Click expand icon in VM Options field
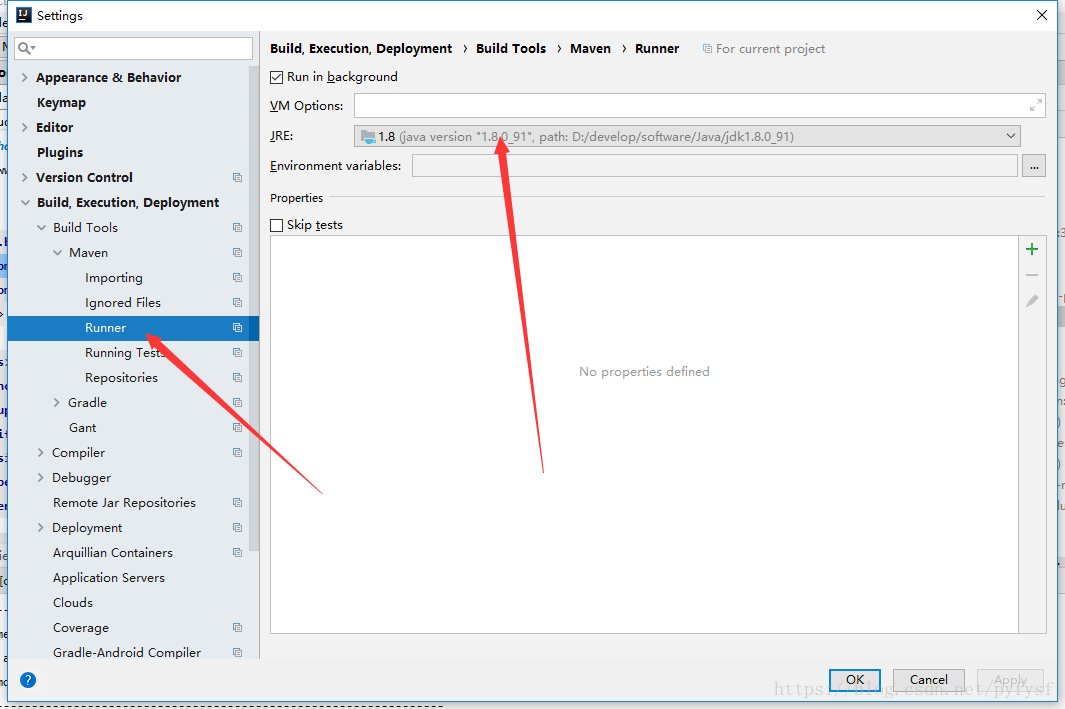Image resolution: width=1065 pixels, height=709 pixels. [x=1035, y=105]
